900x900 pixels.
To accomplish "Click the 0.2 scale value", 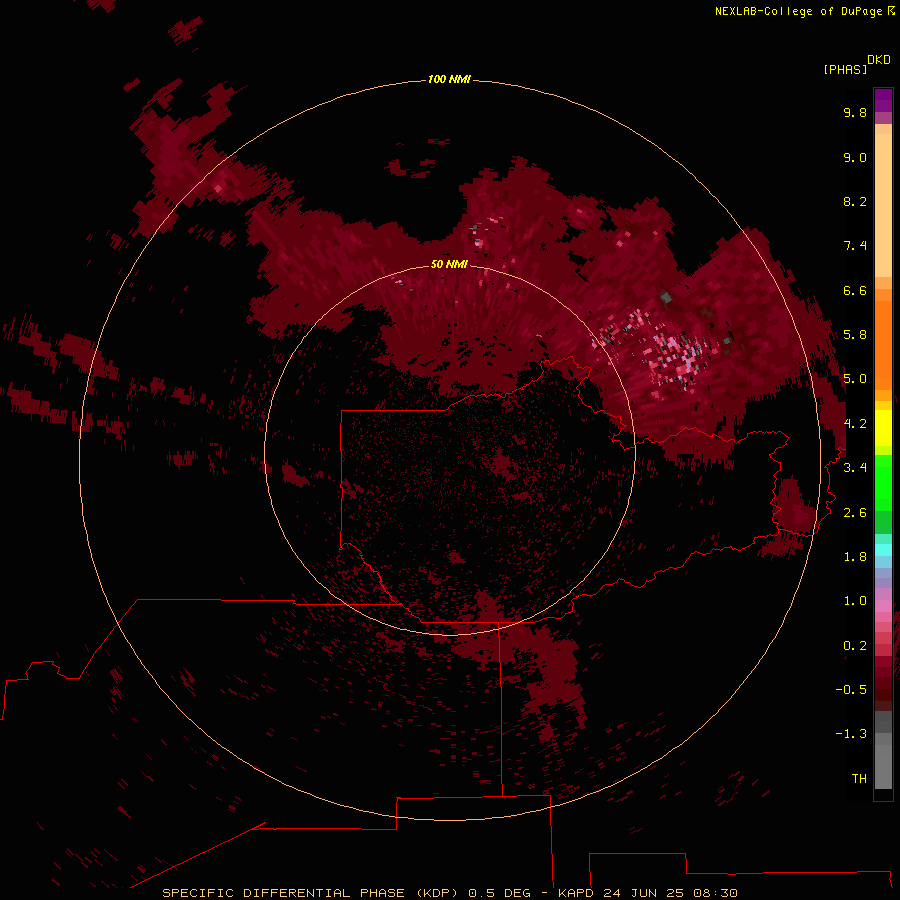I will [855, 646].
